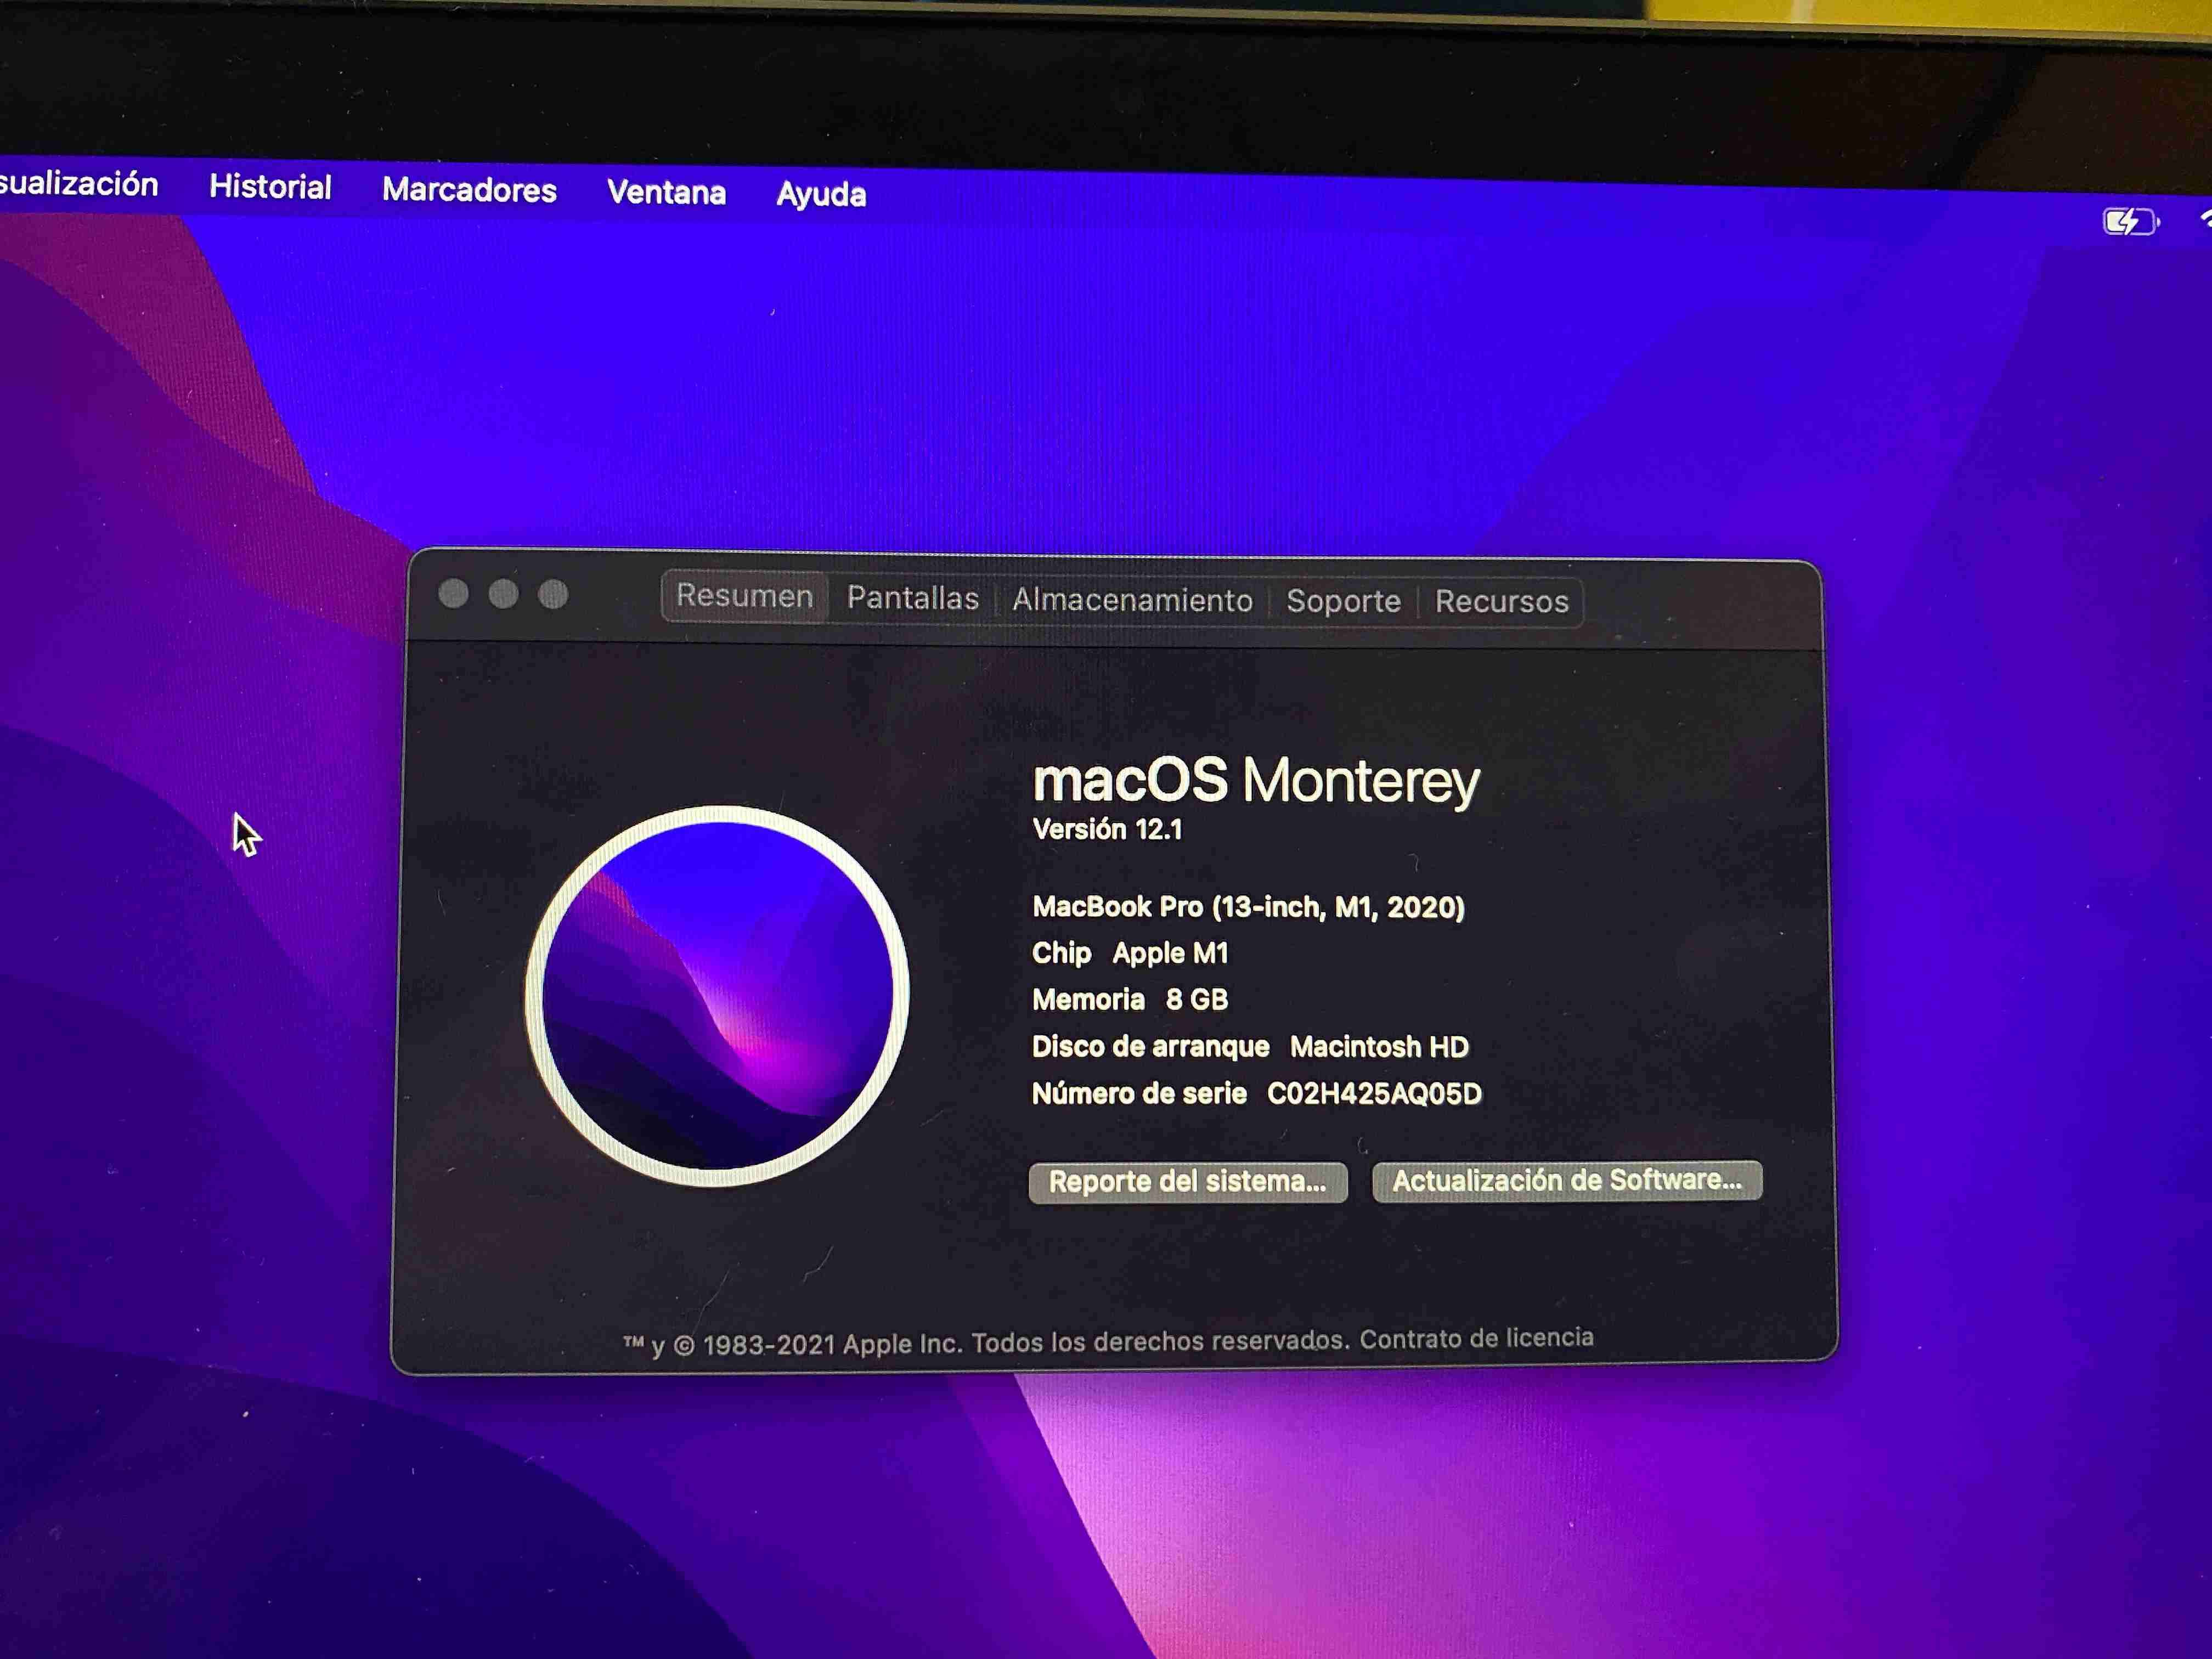The width and height of the screenshot is (2212, 1659).
Task: Click the gray minimize window button
Action: (503, 594)
